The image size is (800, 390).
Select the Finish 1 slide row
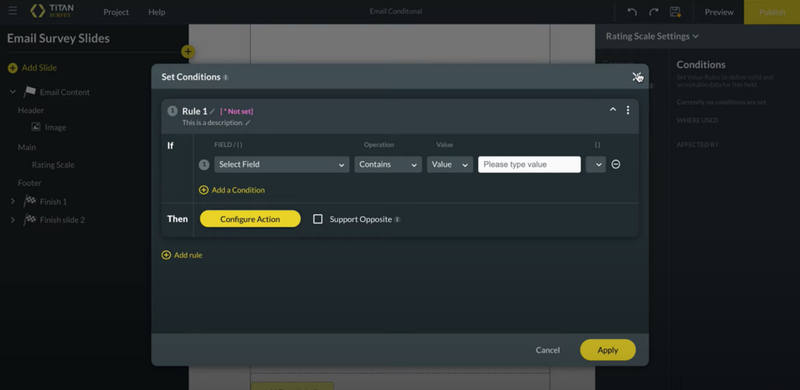tap(53, 202)
